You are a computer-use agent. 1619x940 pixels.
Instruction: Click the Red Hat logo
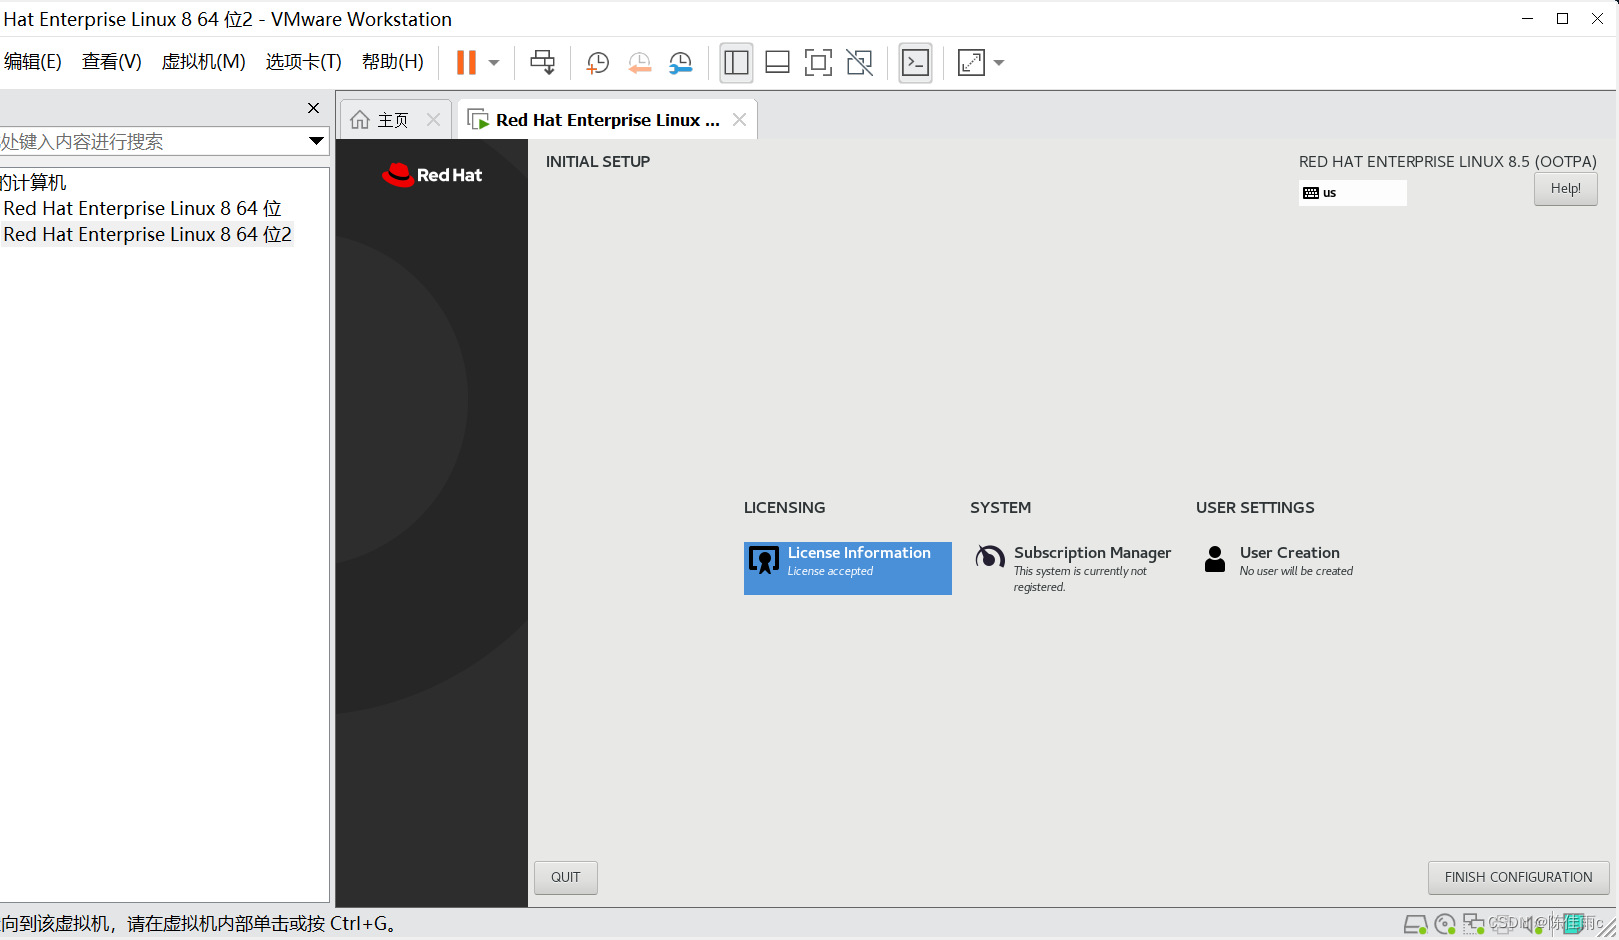tap(432, 175)
